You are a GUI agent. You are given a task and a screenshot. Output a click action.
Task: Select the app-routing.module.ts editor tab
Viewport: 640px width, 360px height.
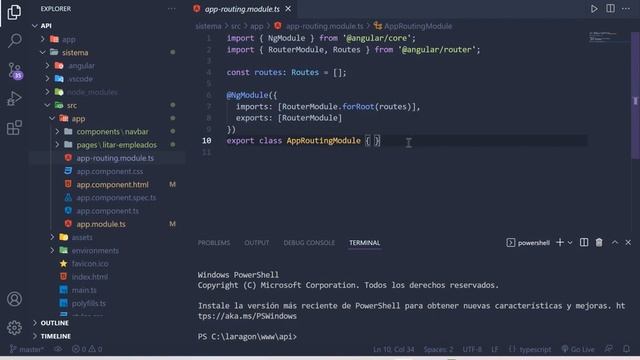pos(242,9)
